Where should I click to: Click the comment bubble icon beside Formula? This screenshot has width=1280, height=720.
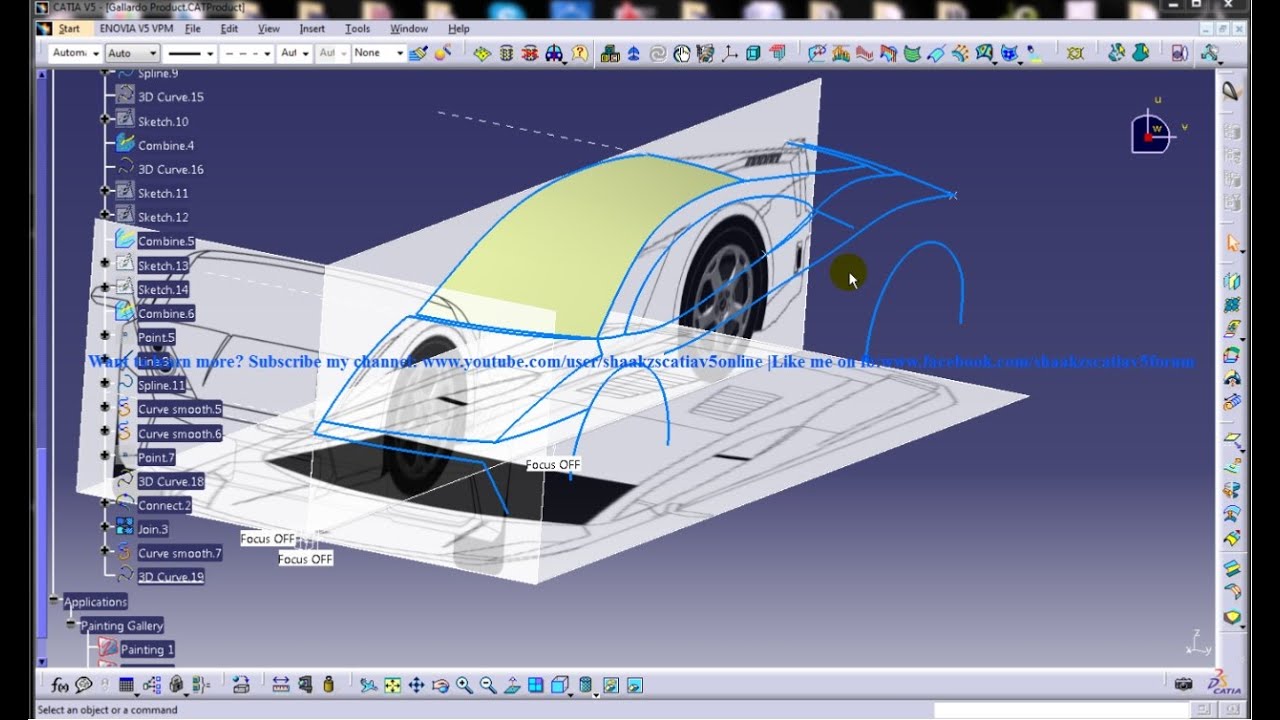(x=84, y=685)
